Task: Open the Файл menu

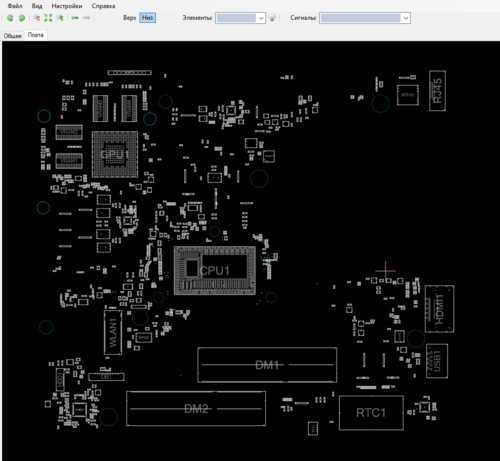Action: (15, 6)
